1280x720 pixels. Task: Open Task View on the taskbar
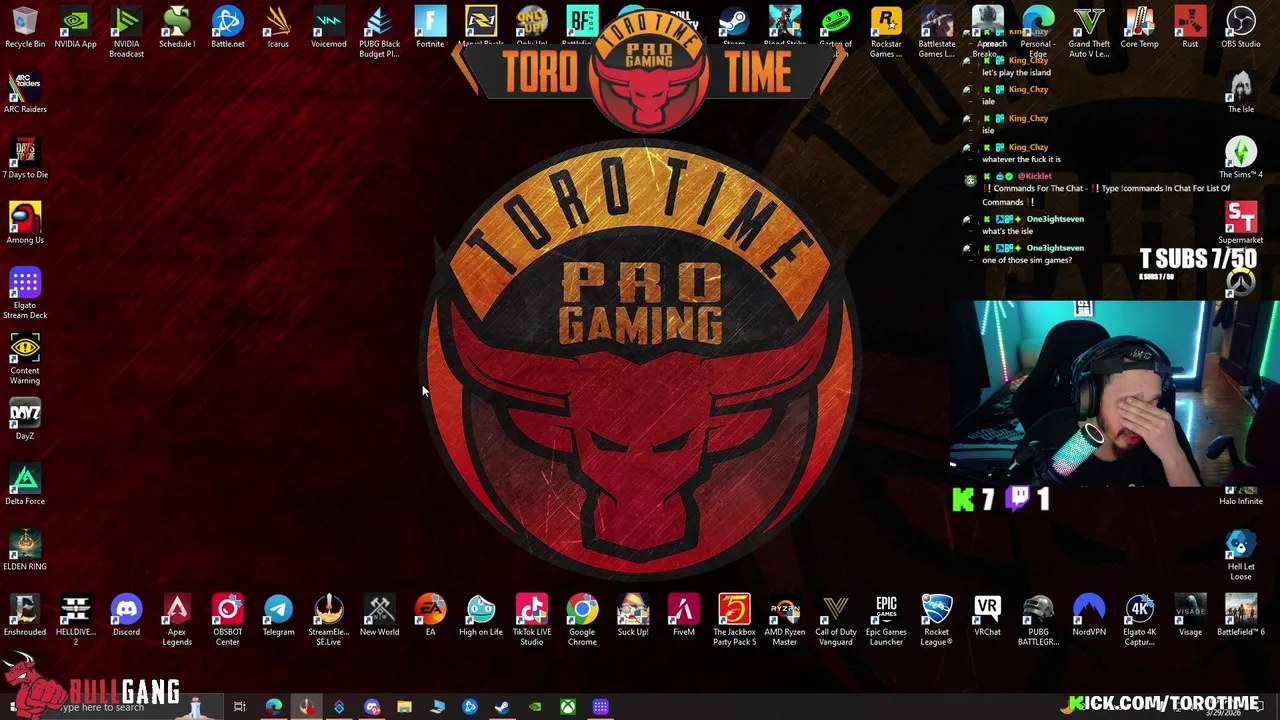(x=240, y=707)
